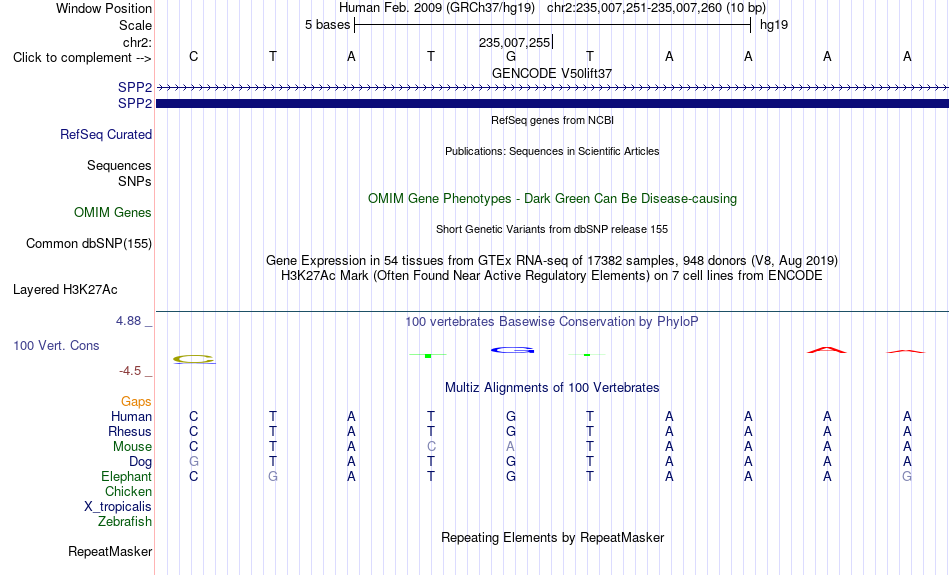950x575 pixels.
Task: Click the faded G in the Dog row
Action: (x=193, y=462)
